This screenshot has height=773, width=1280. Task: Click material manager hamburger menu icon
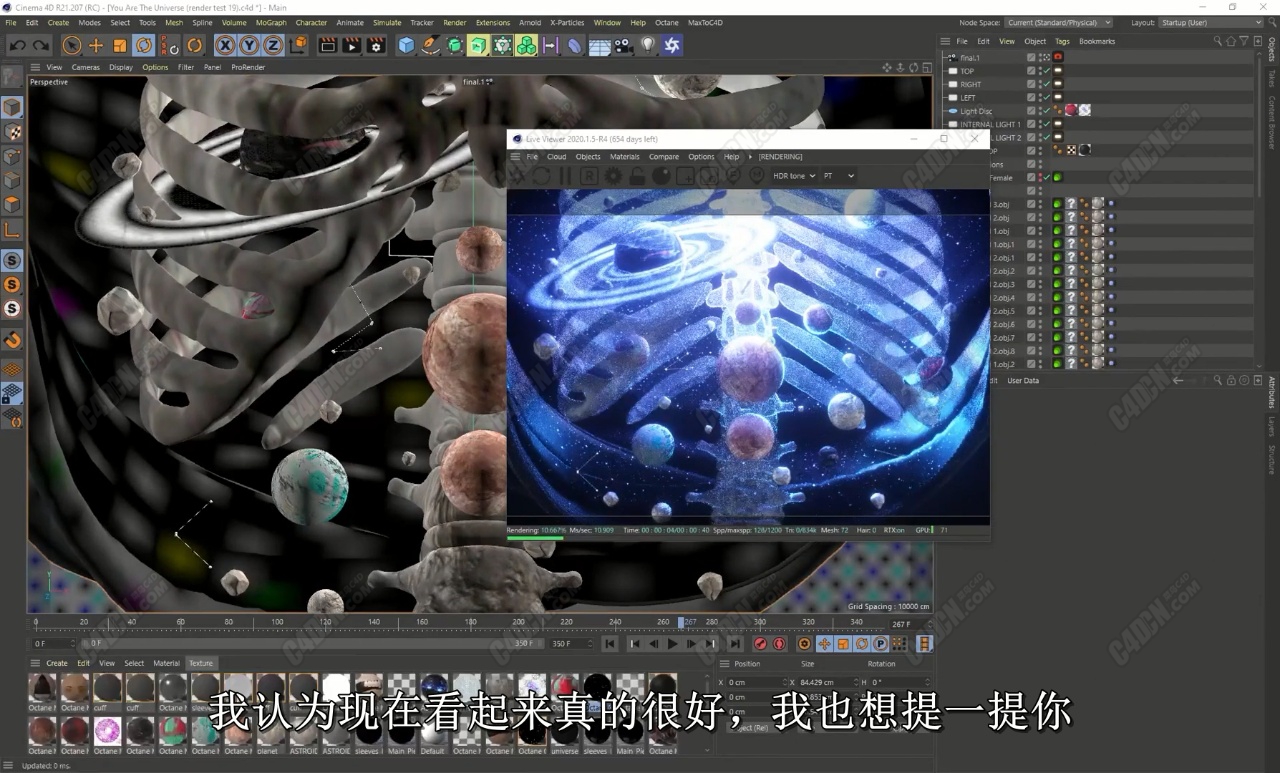35,663
